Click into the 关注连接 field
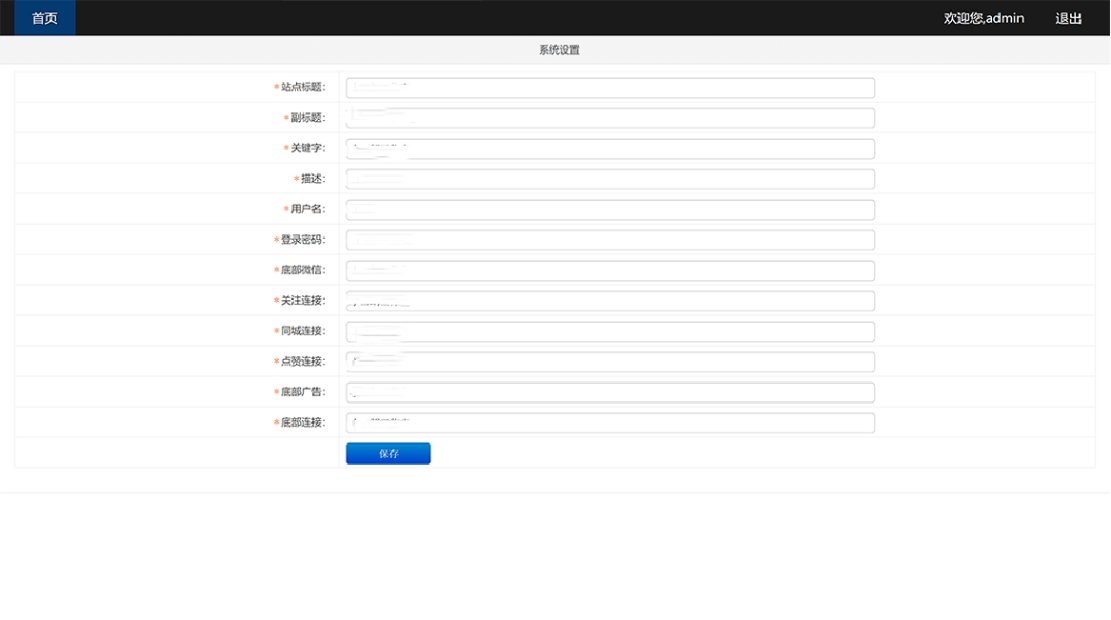The height and width of the screenshot is (620, 1111). [610, 301]
